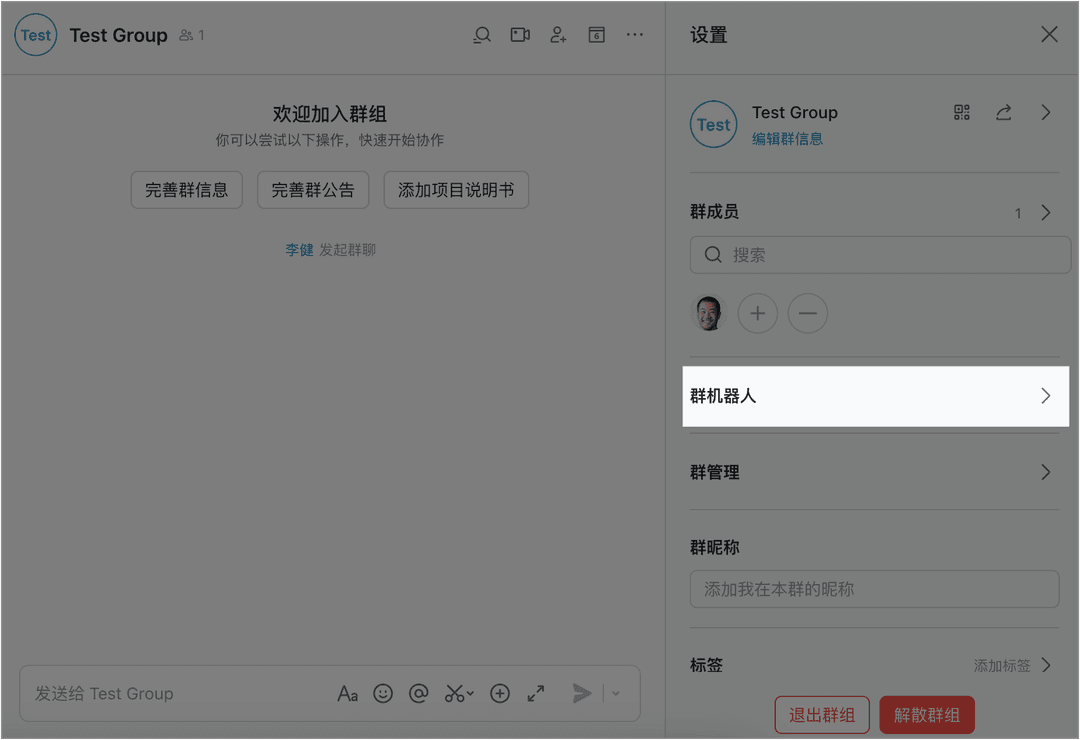Image resolution: width=1080 pixels, height=740 pixels.
Task: Send the message with paper plane icon
Action: click(582, 693)
